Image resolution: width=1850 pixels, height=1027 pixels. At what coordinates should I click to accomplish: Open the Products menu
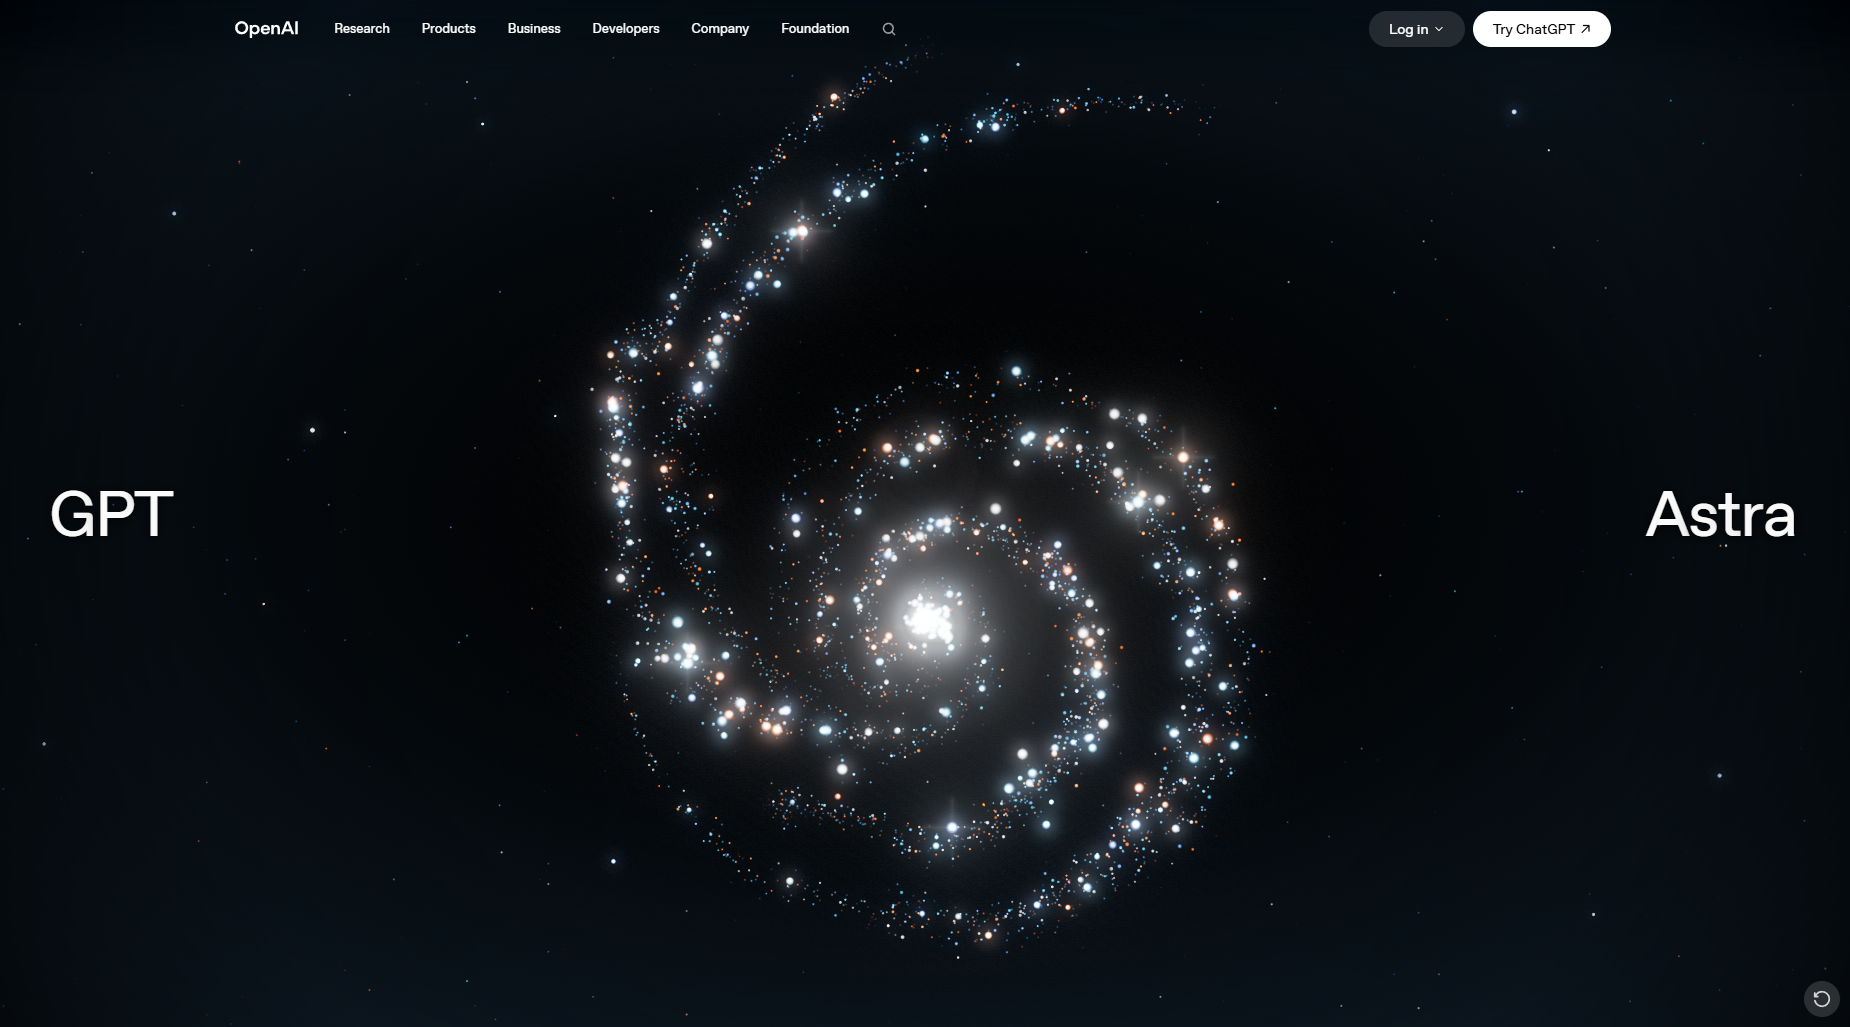click(448, 28)
